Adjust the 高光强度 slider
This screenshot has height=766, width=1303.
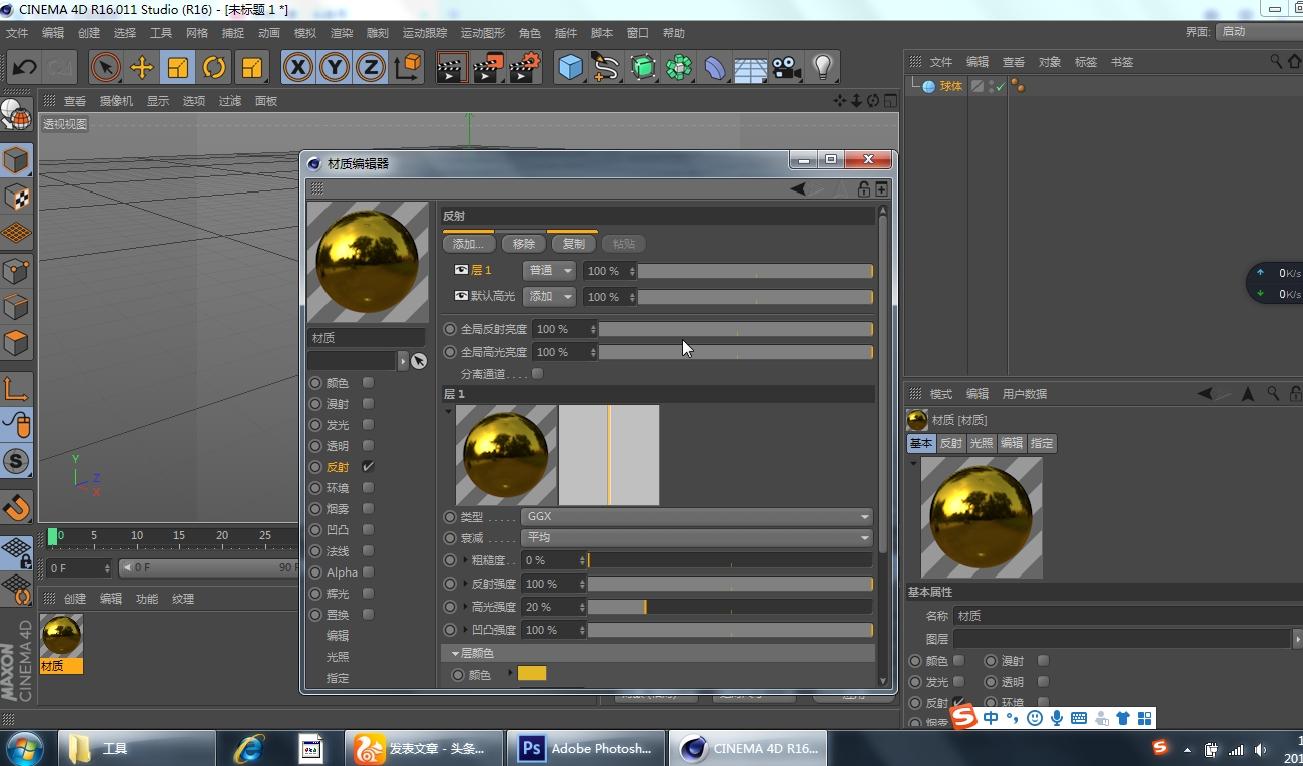[730, 607]
